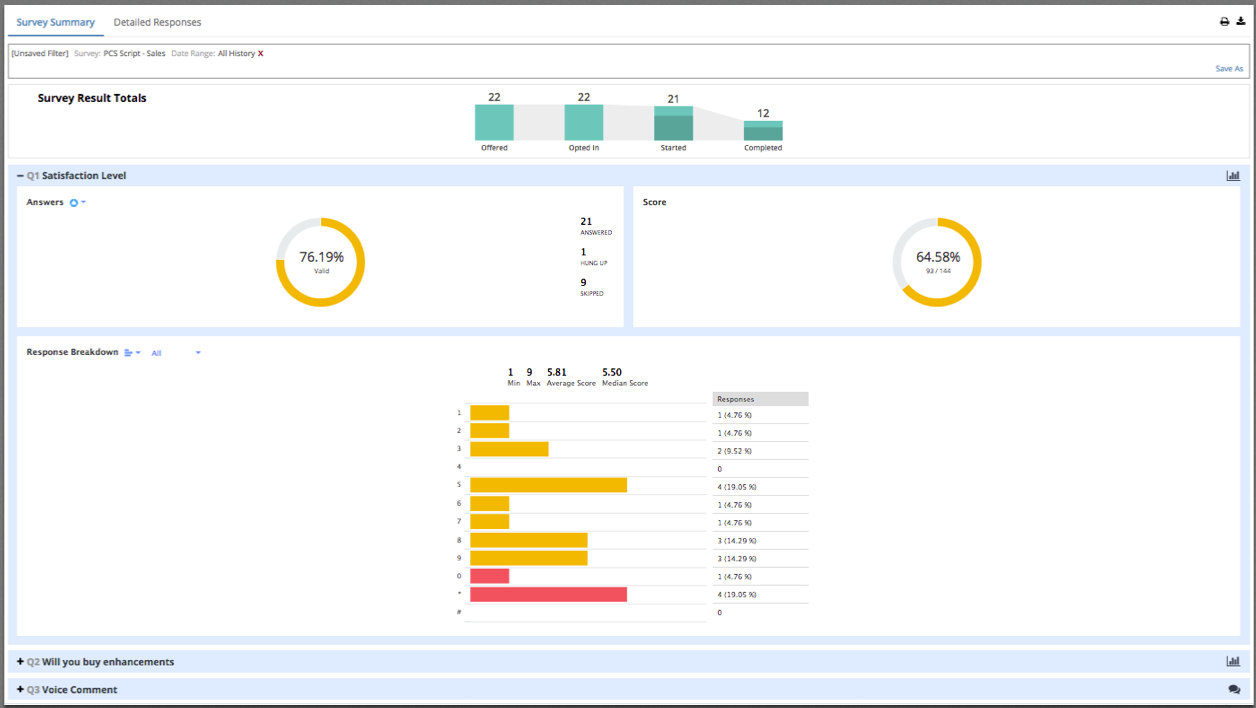Switch to the Detailed Responses tab
This screenshot has width=1256, height=708.
157,22
